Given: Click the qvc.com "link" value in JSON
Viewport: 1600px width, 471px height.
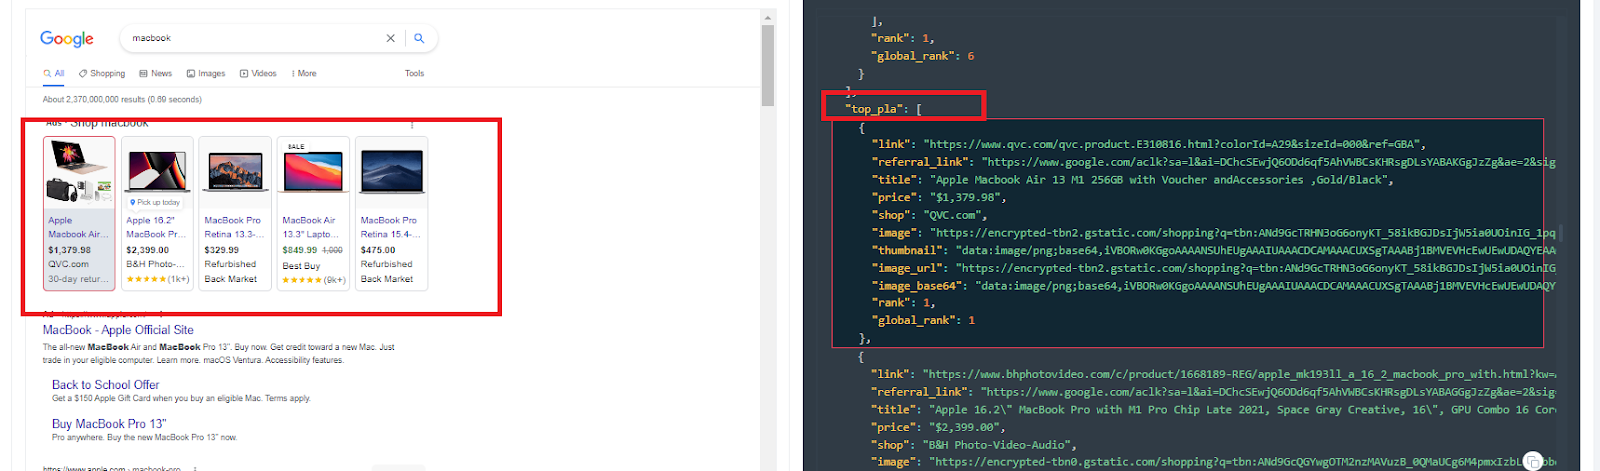Looking at the screenshot, I should click(1175, 144).
